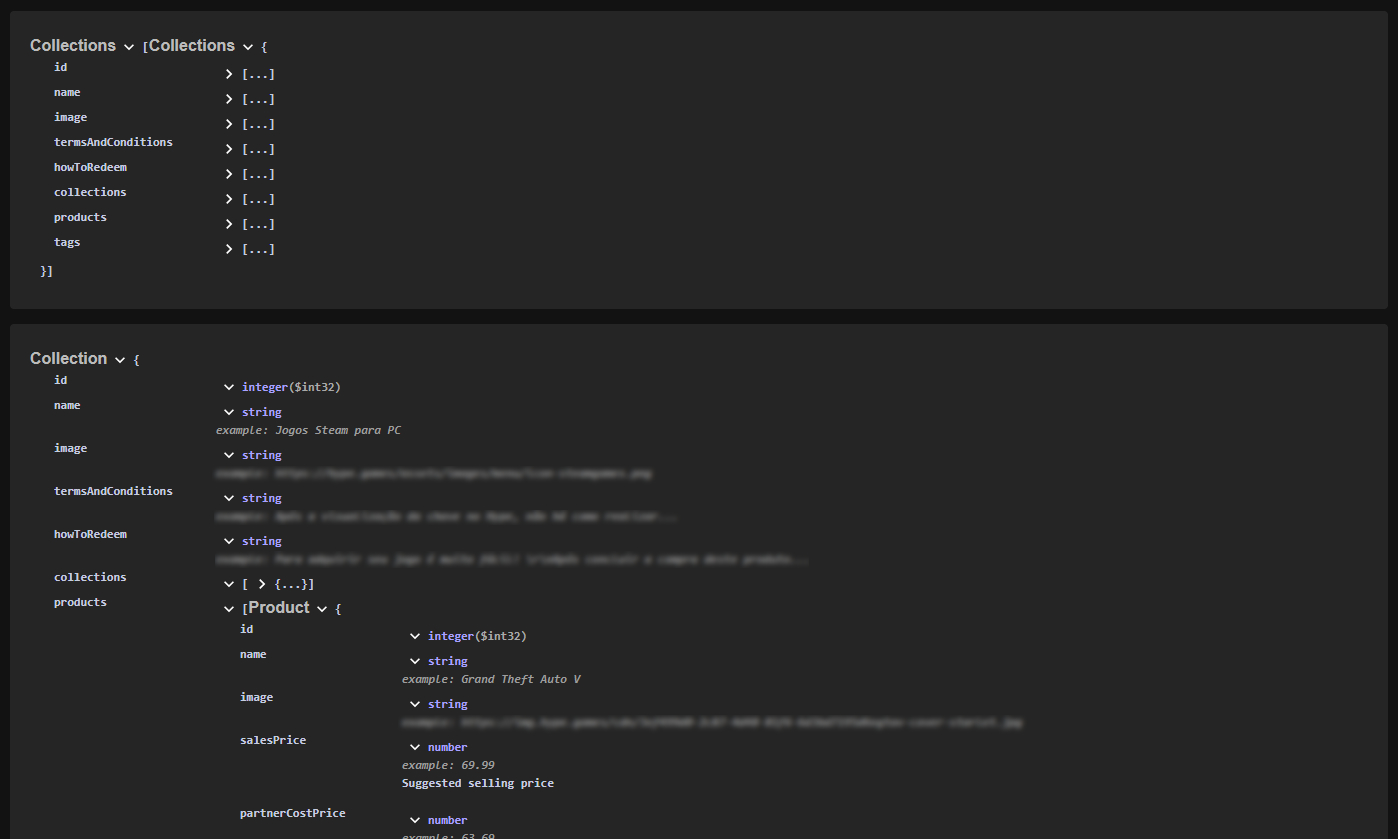This screenshot has width=1398, height=839.
Task: Collapse the Product model title chevron
Action: pyautogui.click(x=322, y=609)
